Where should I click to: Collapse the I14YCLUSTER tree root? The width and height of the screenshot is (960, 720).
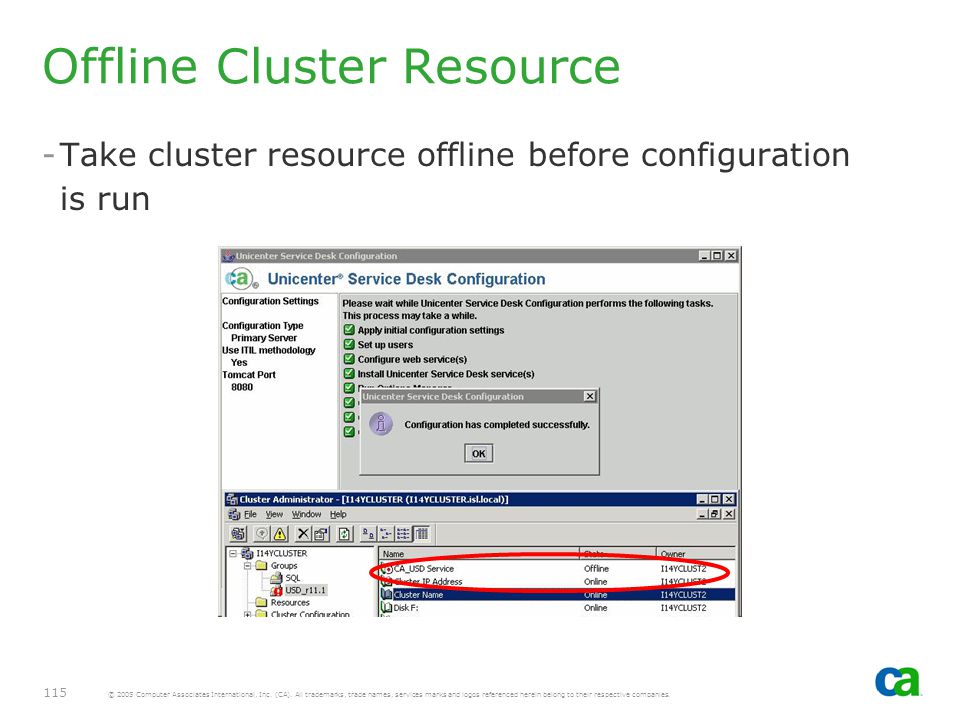tap(233, 553)
